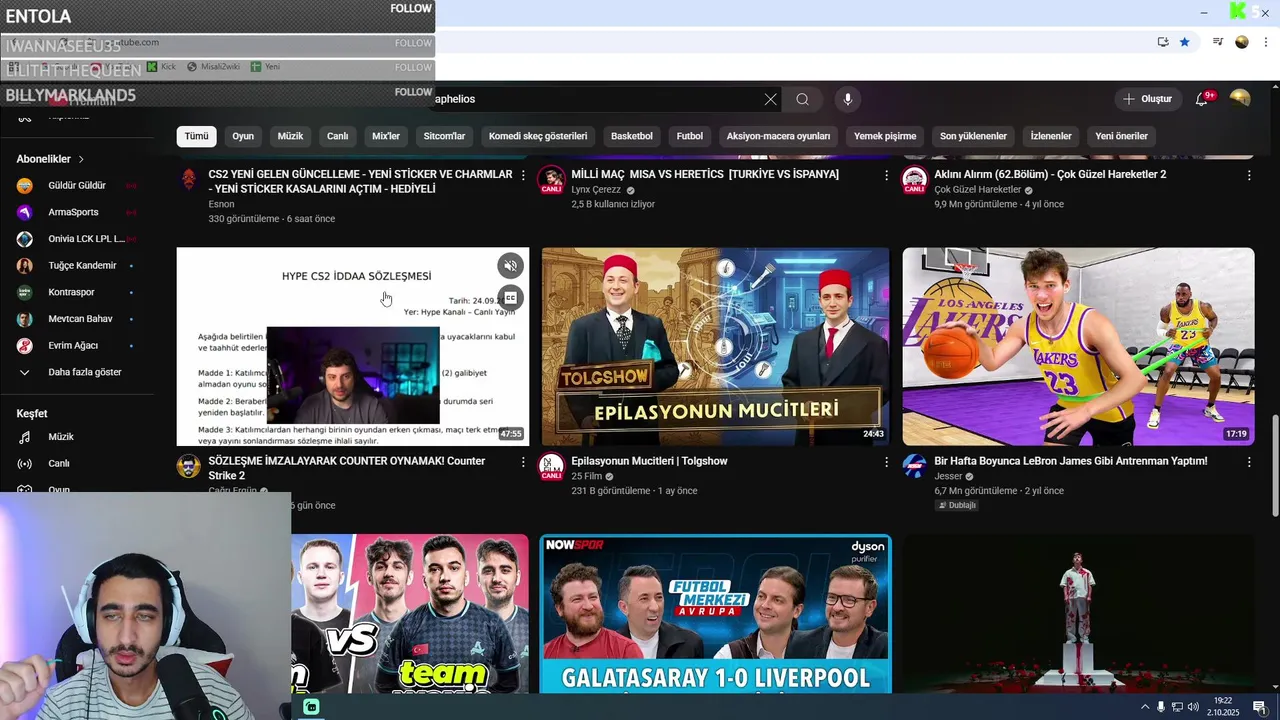
Task: Select the Yeni öneriler filter chip
Action: [1121, 136]
